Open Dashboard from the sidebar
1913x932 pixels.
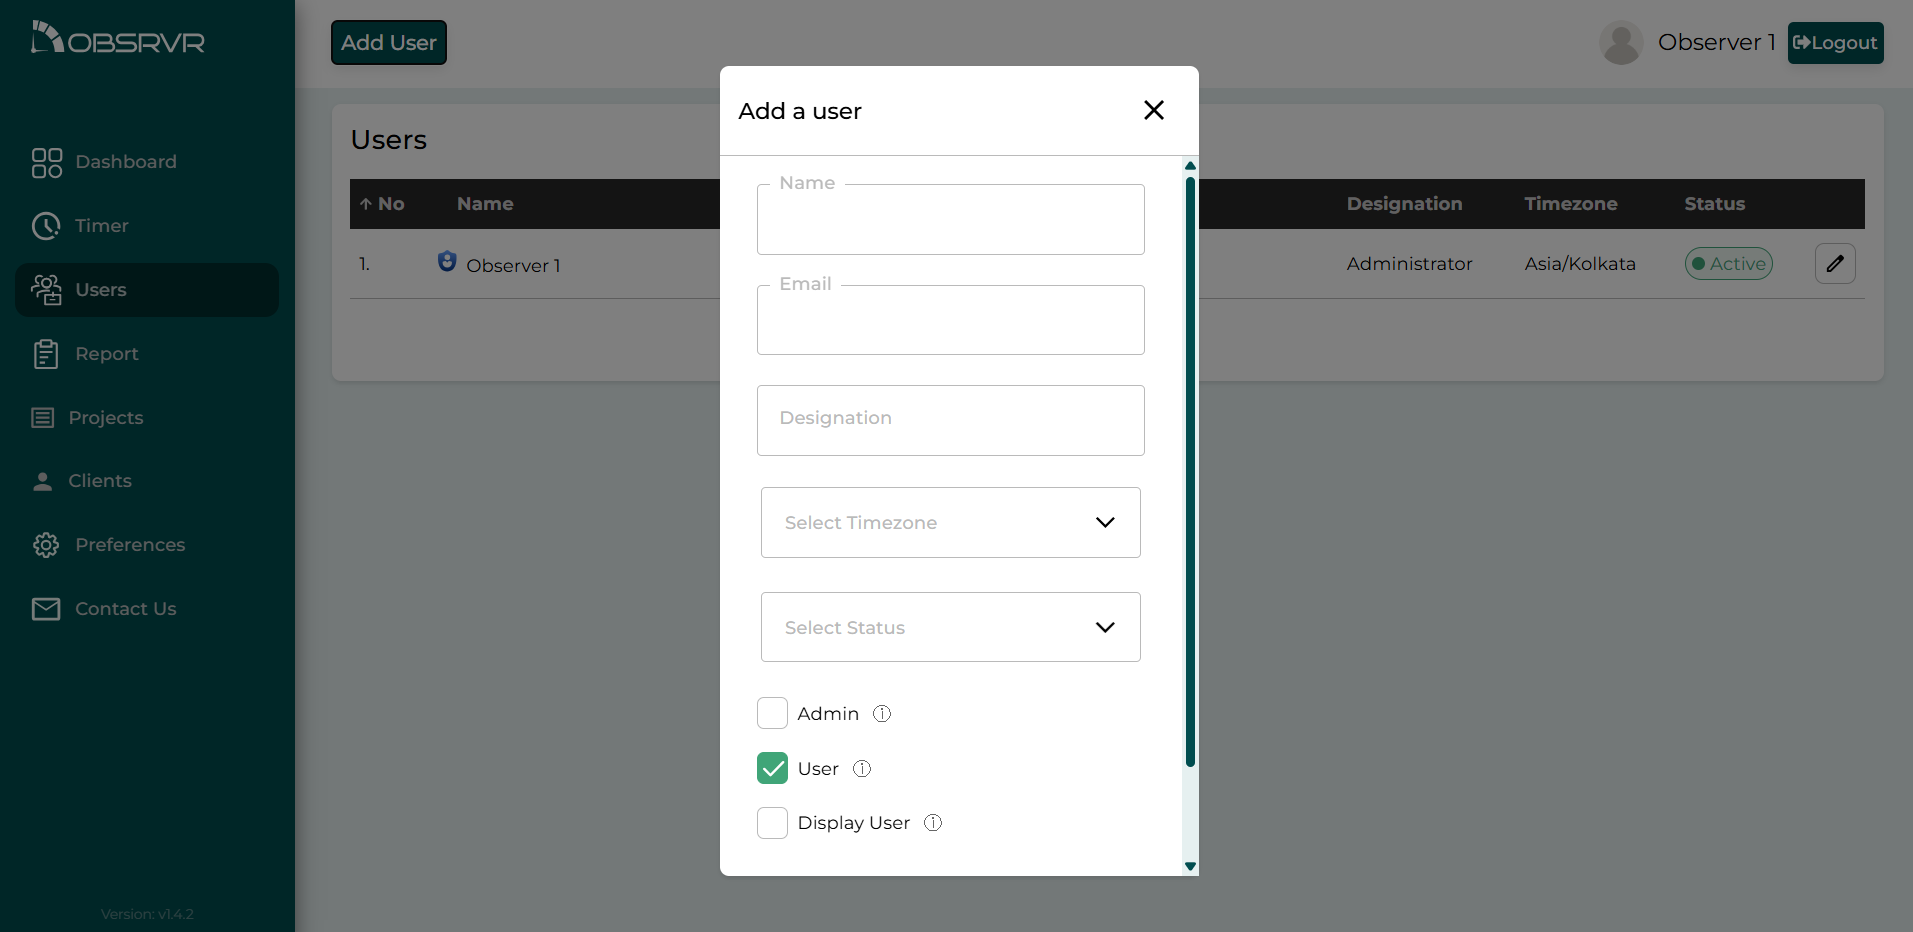pos(125,162)
